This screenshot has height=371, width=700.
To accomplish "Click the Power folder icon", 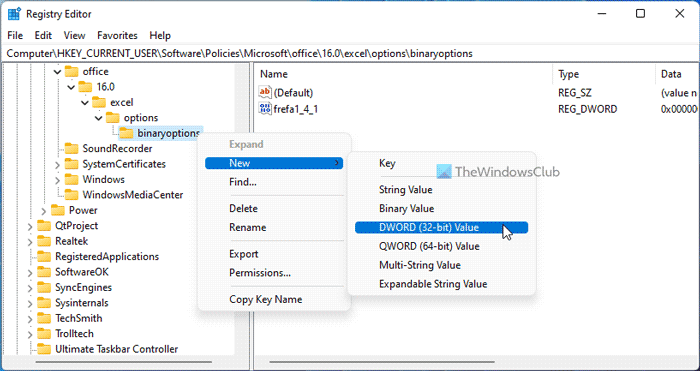I will tap(58, 210).
